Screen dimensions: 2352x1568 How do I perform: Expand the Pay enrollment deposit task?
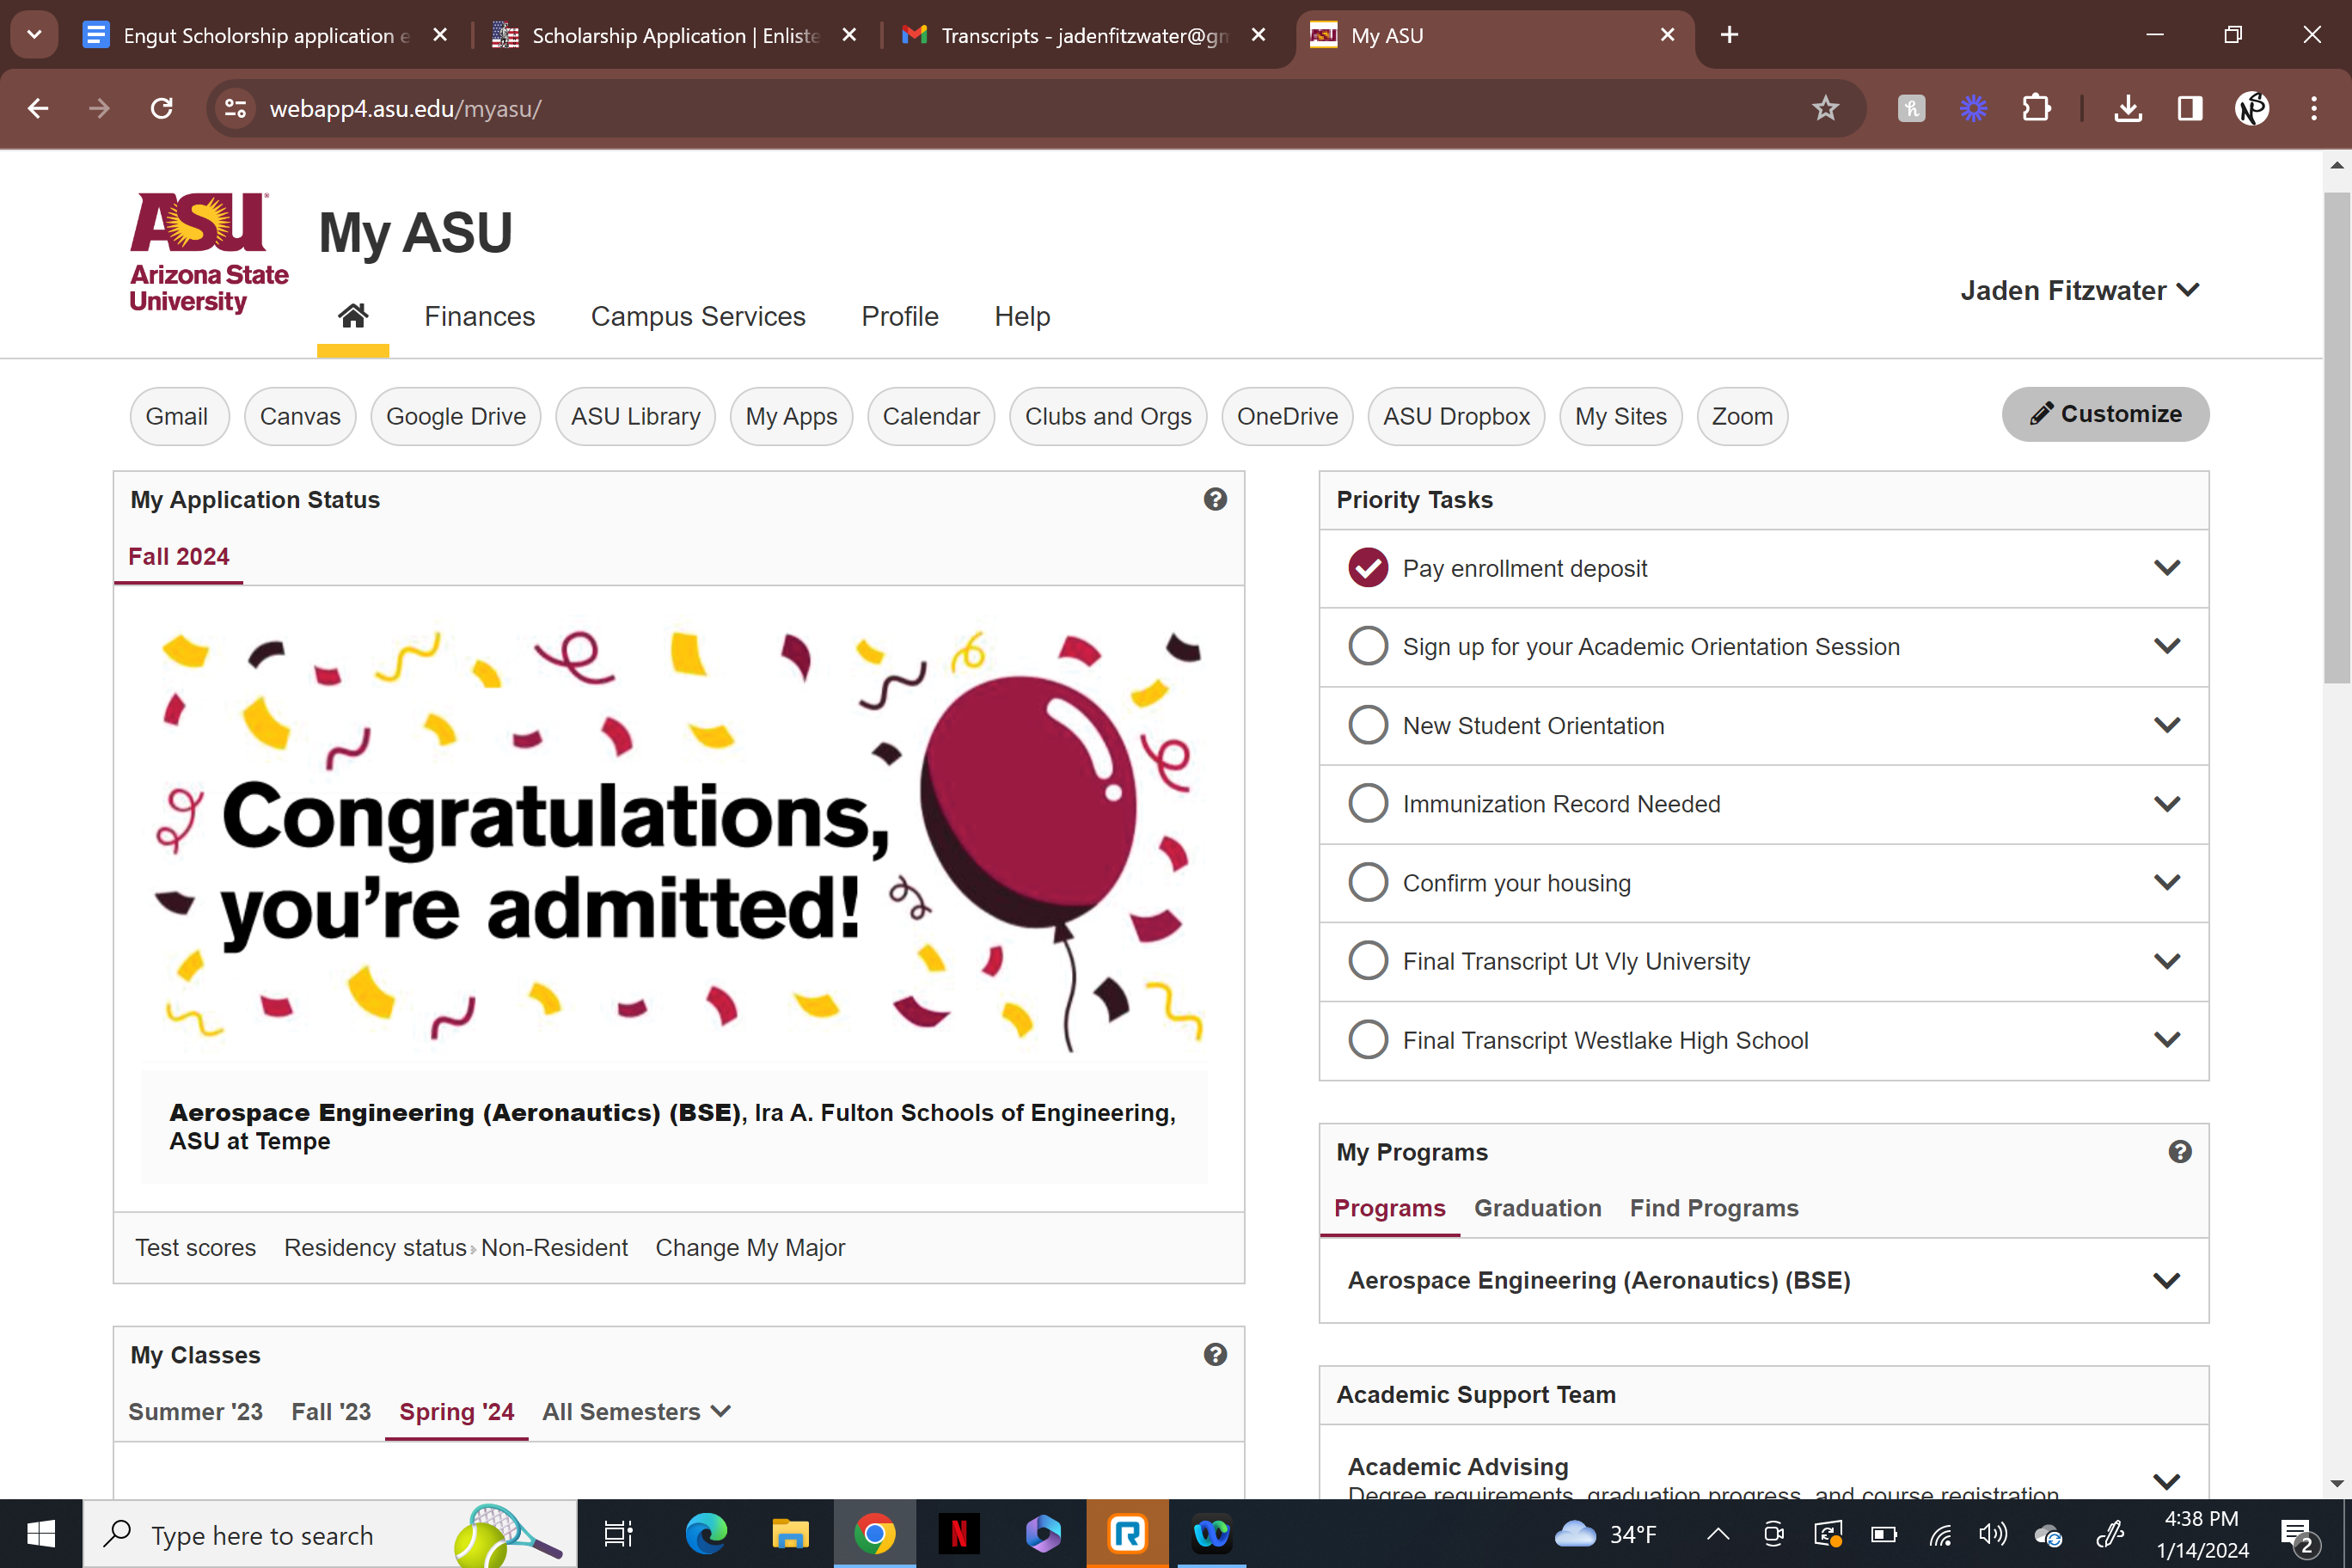pos(2166,568)
